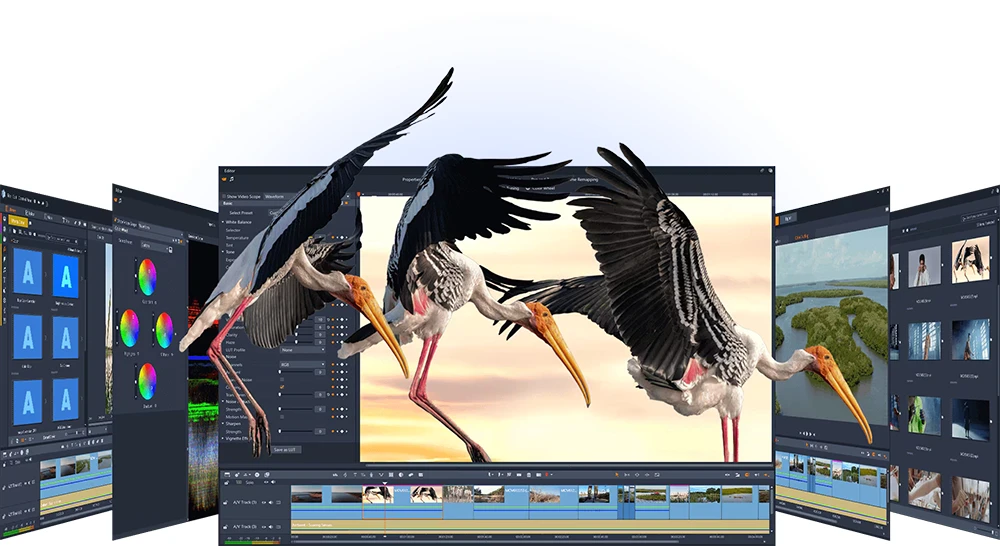
Task: Click Solo in the timeline header row
Action: point(249,482)
